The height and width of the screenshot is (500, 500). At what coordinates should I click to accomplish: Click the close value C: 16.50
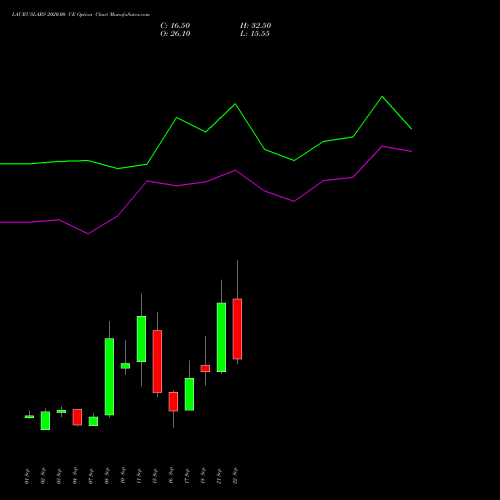[x=175, y=26]
